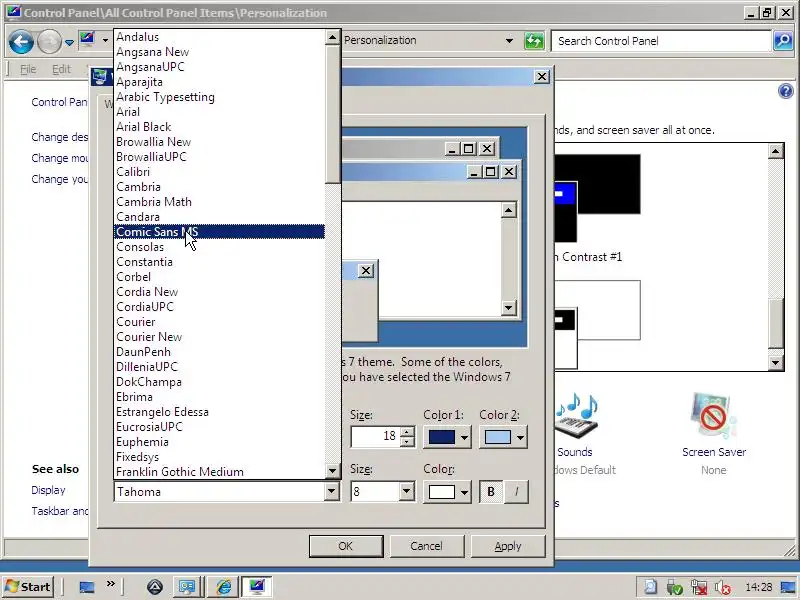Open the Color 1 dropdown arrow
The image size is (800, 600).
point(464,437)
